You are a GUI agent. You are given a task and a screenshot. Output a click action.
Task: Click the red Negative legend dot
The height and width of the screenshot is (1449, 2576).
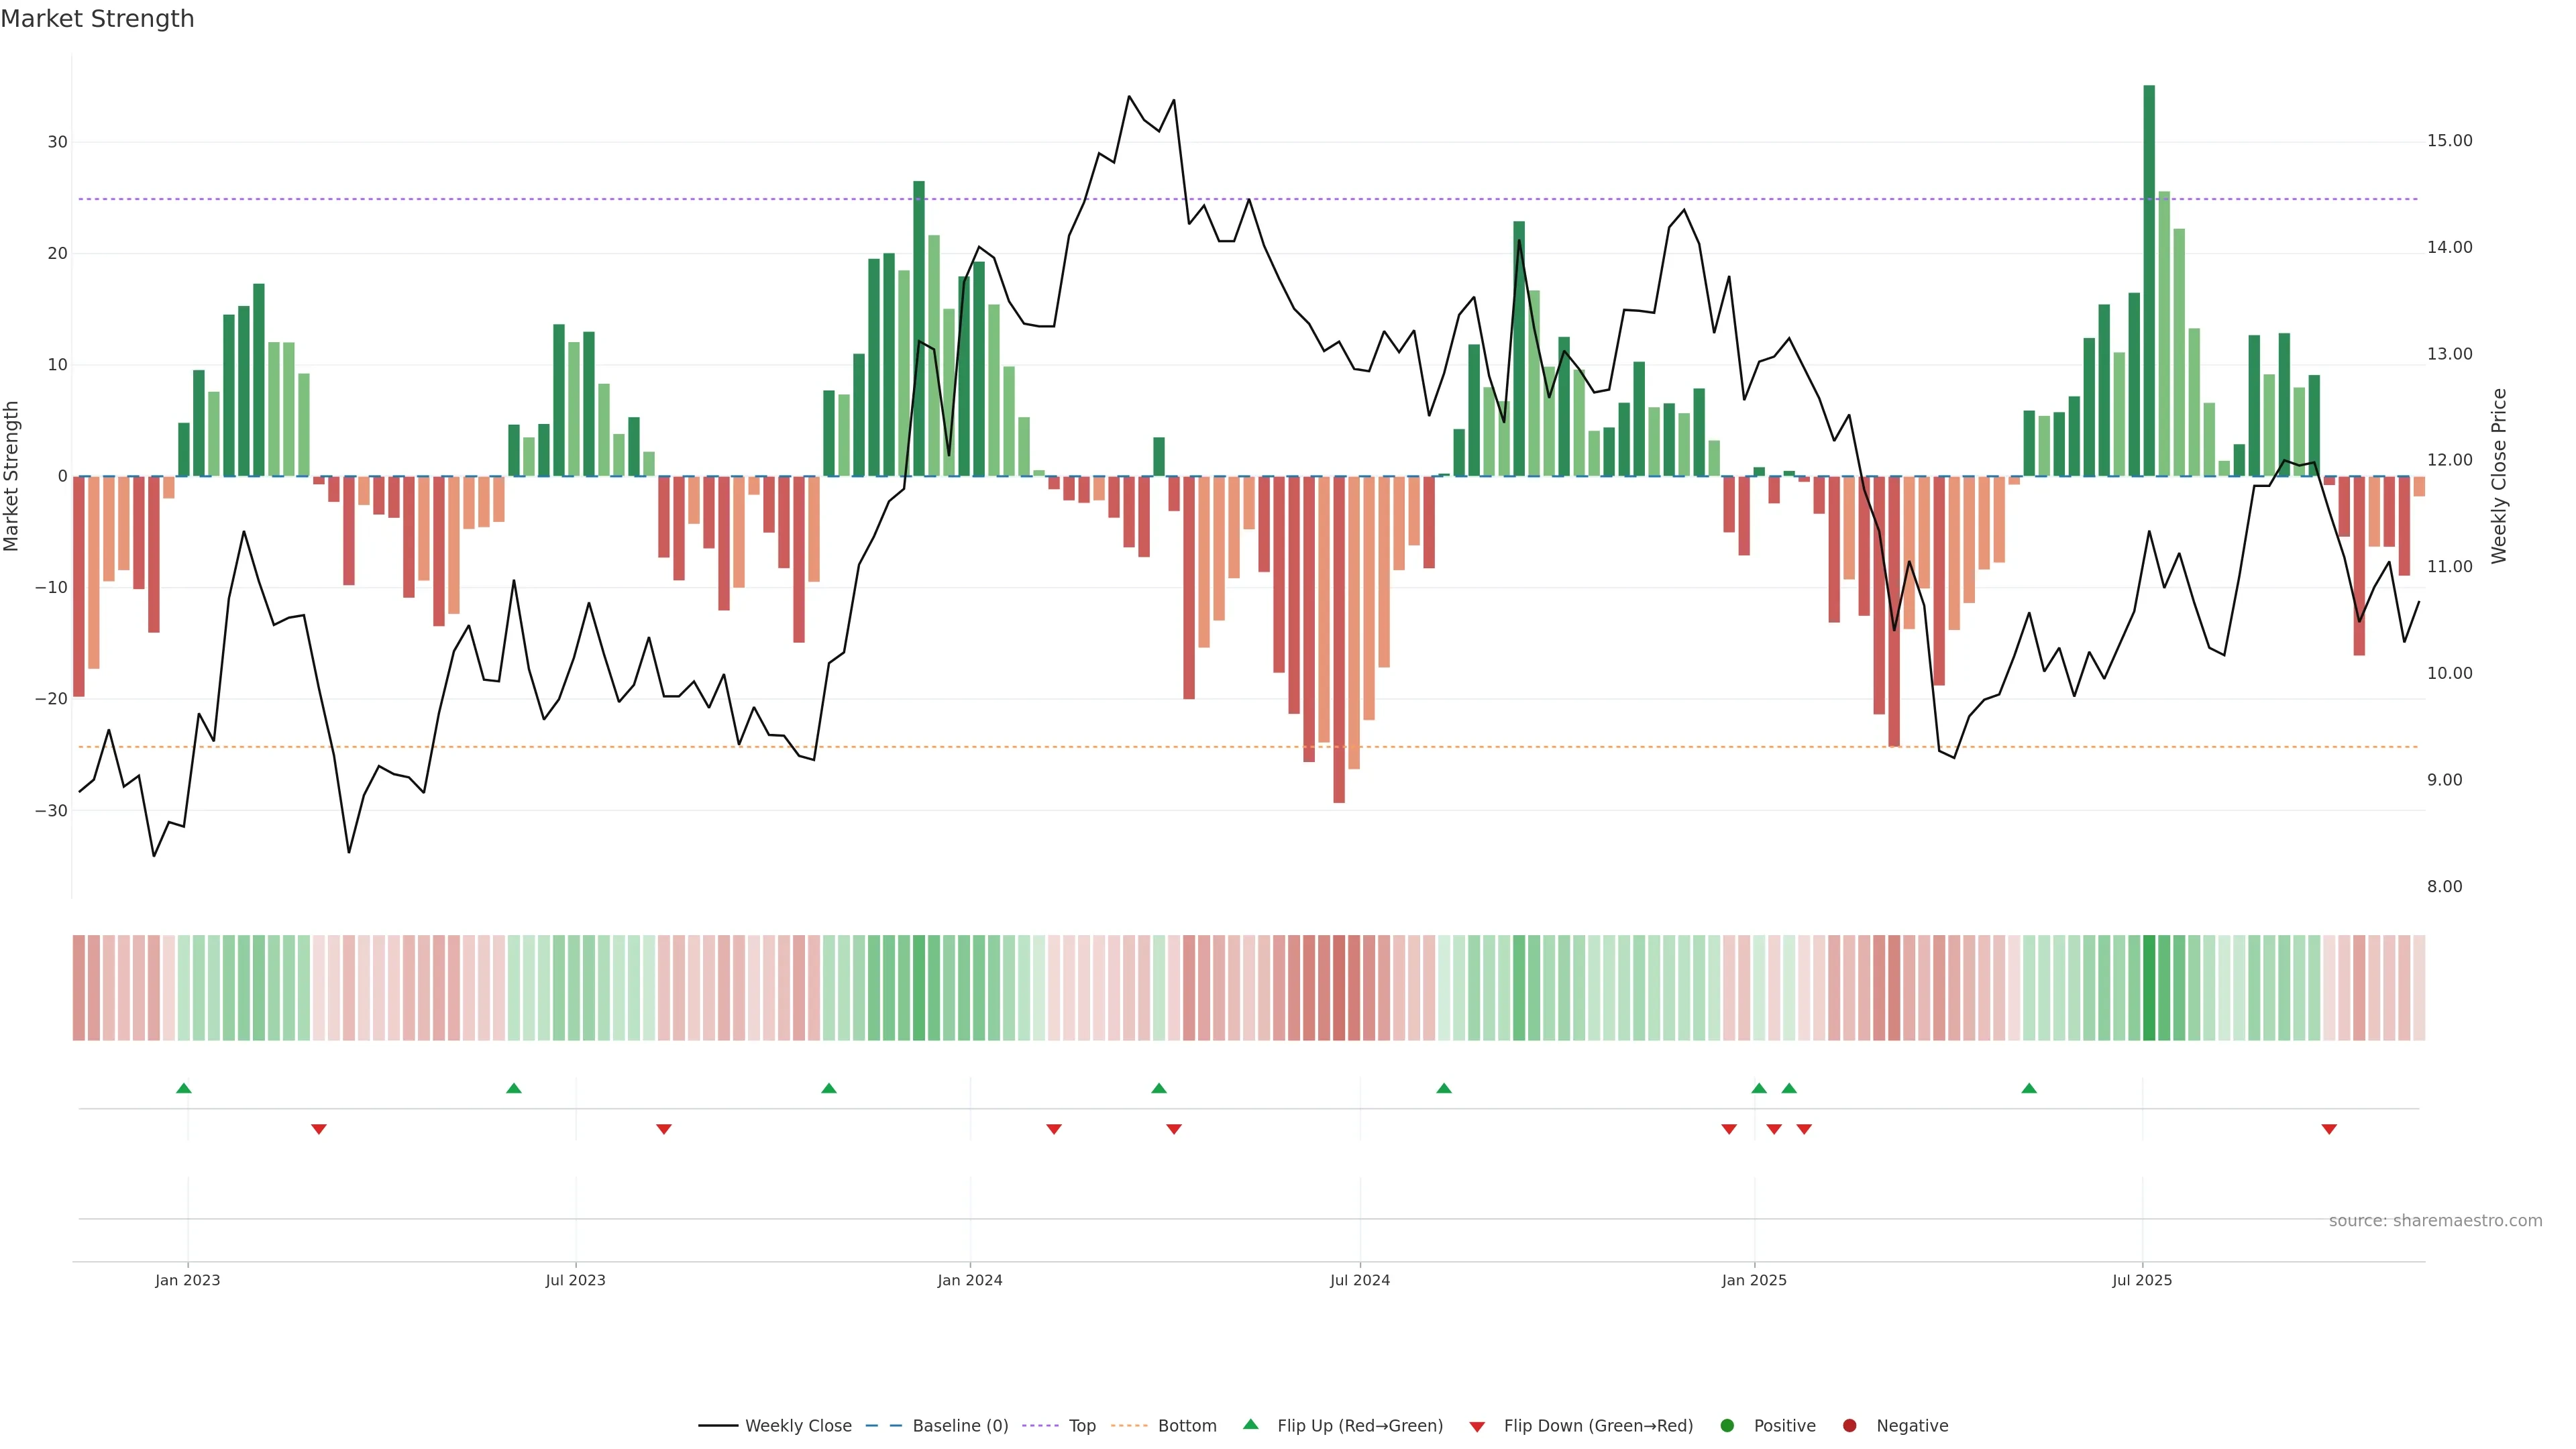pos(1849,1426)
